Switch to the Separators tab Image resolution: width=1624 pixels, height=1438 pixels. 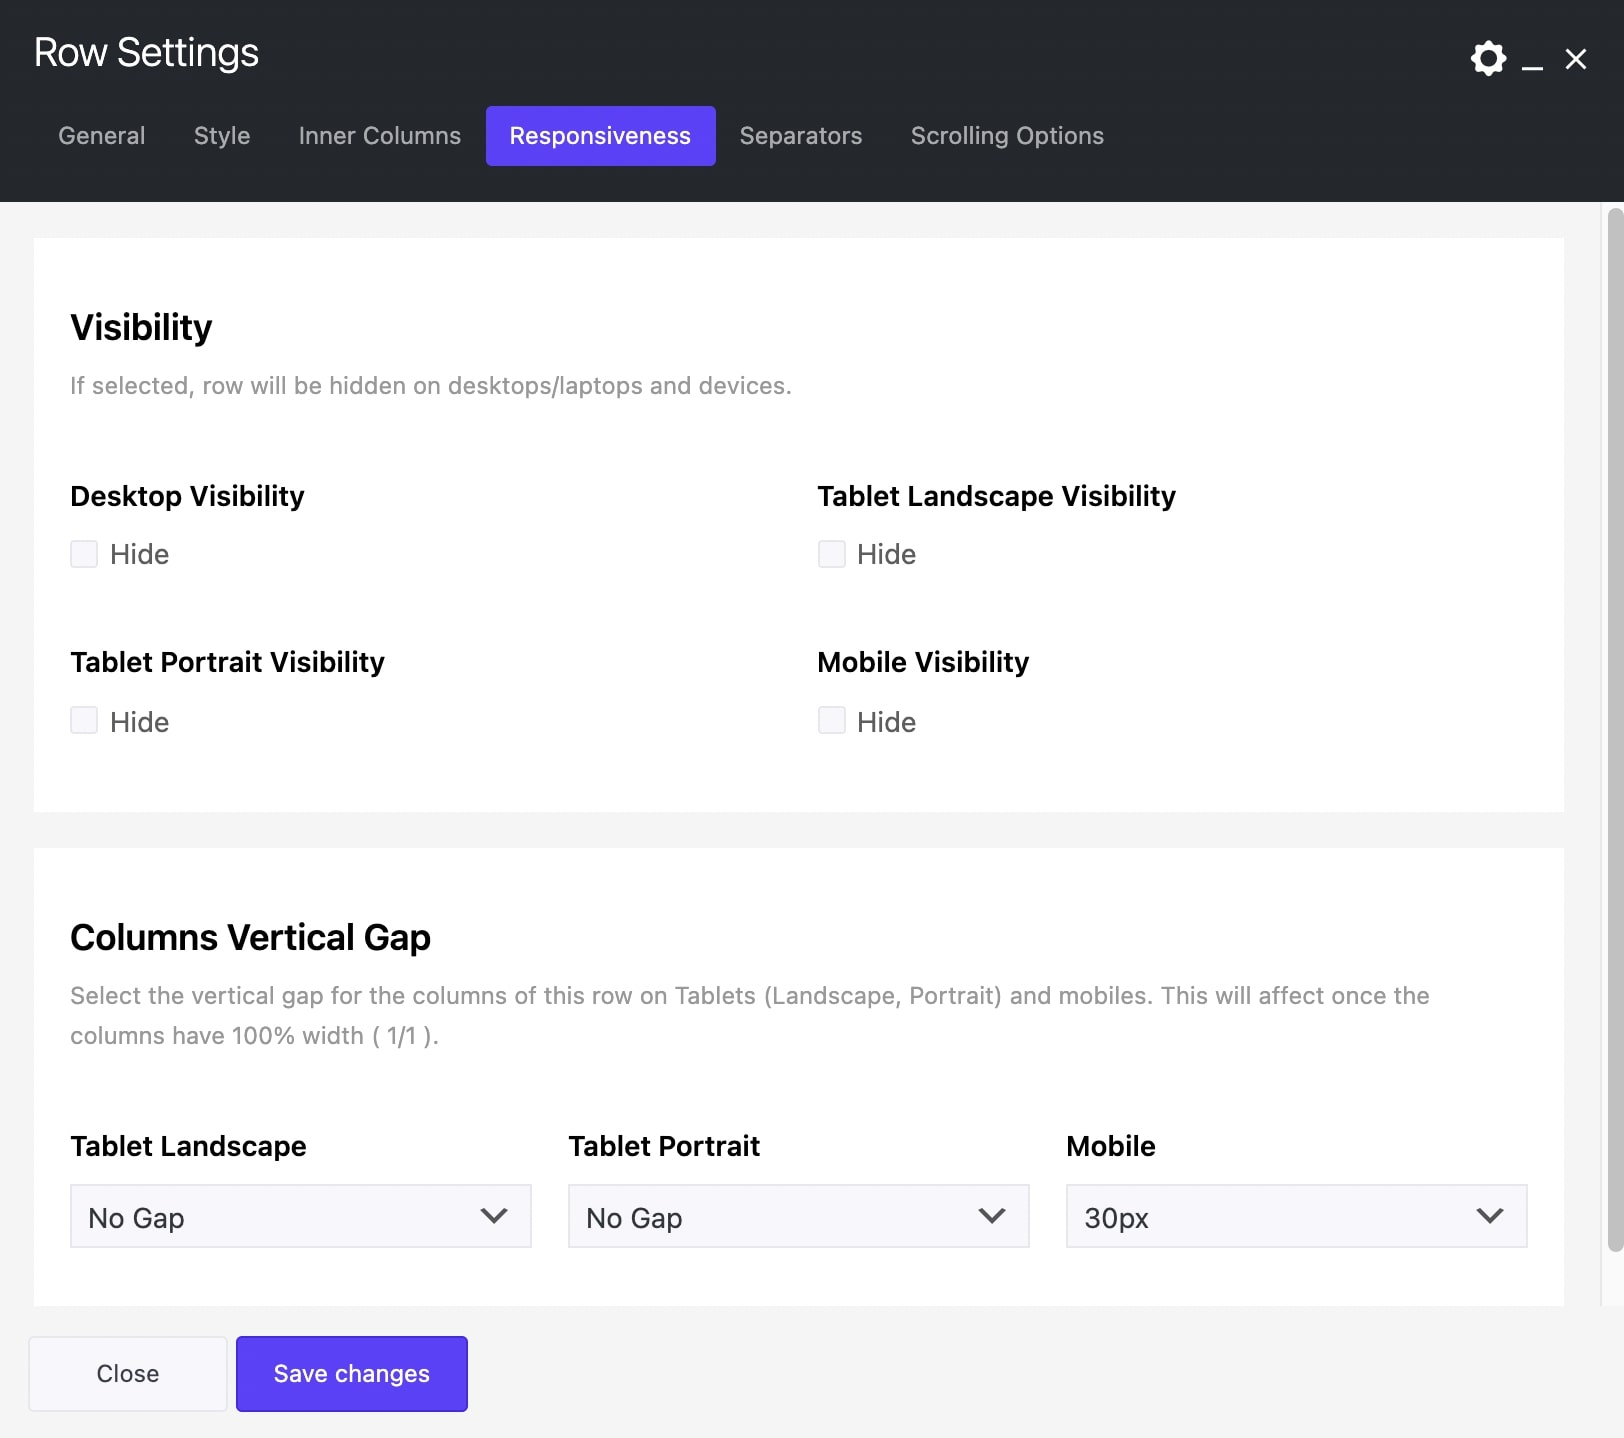click(x=800, y=136)
